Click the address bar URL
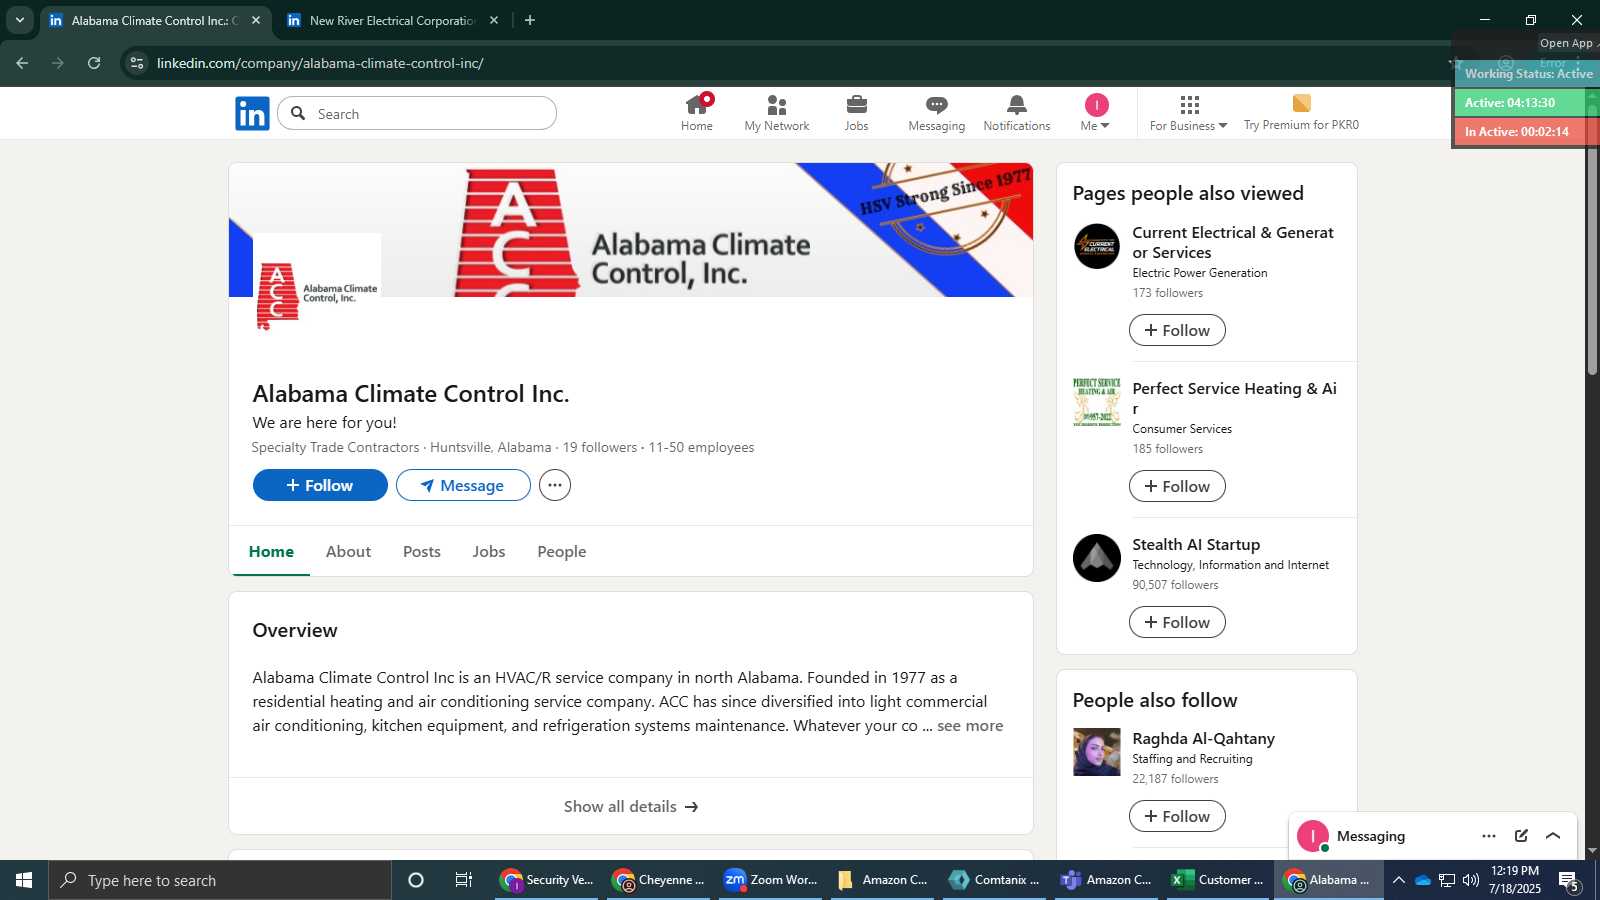Viewport: 1600px width, 900px height. click(x=320, y=63)
